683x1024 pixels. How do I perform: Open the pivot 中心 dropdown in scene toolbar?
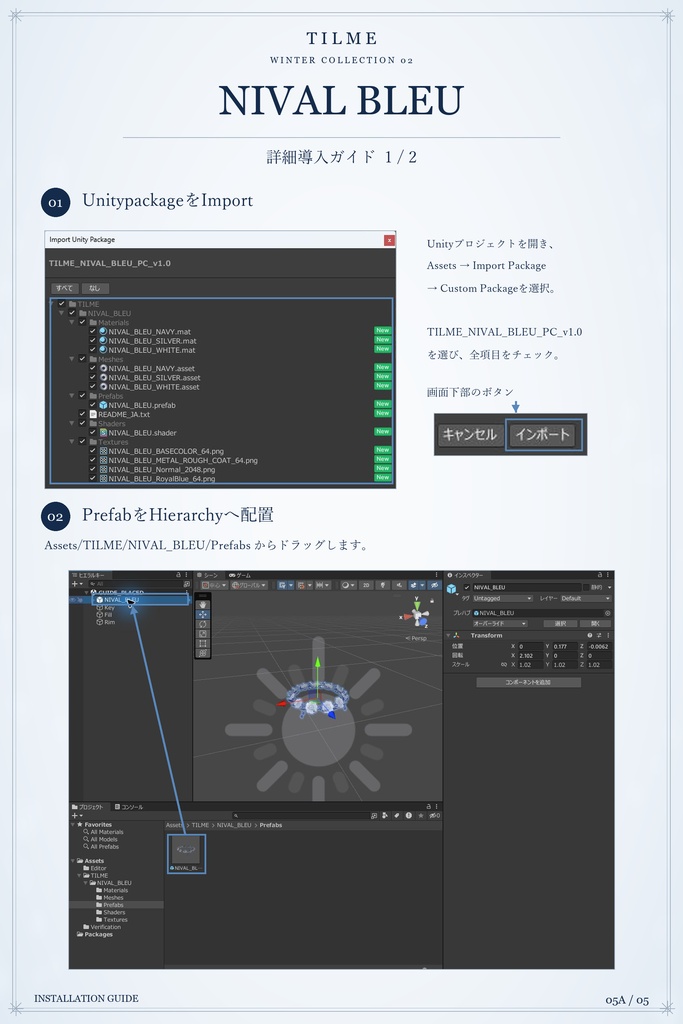(214, 585)
